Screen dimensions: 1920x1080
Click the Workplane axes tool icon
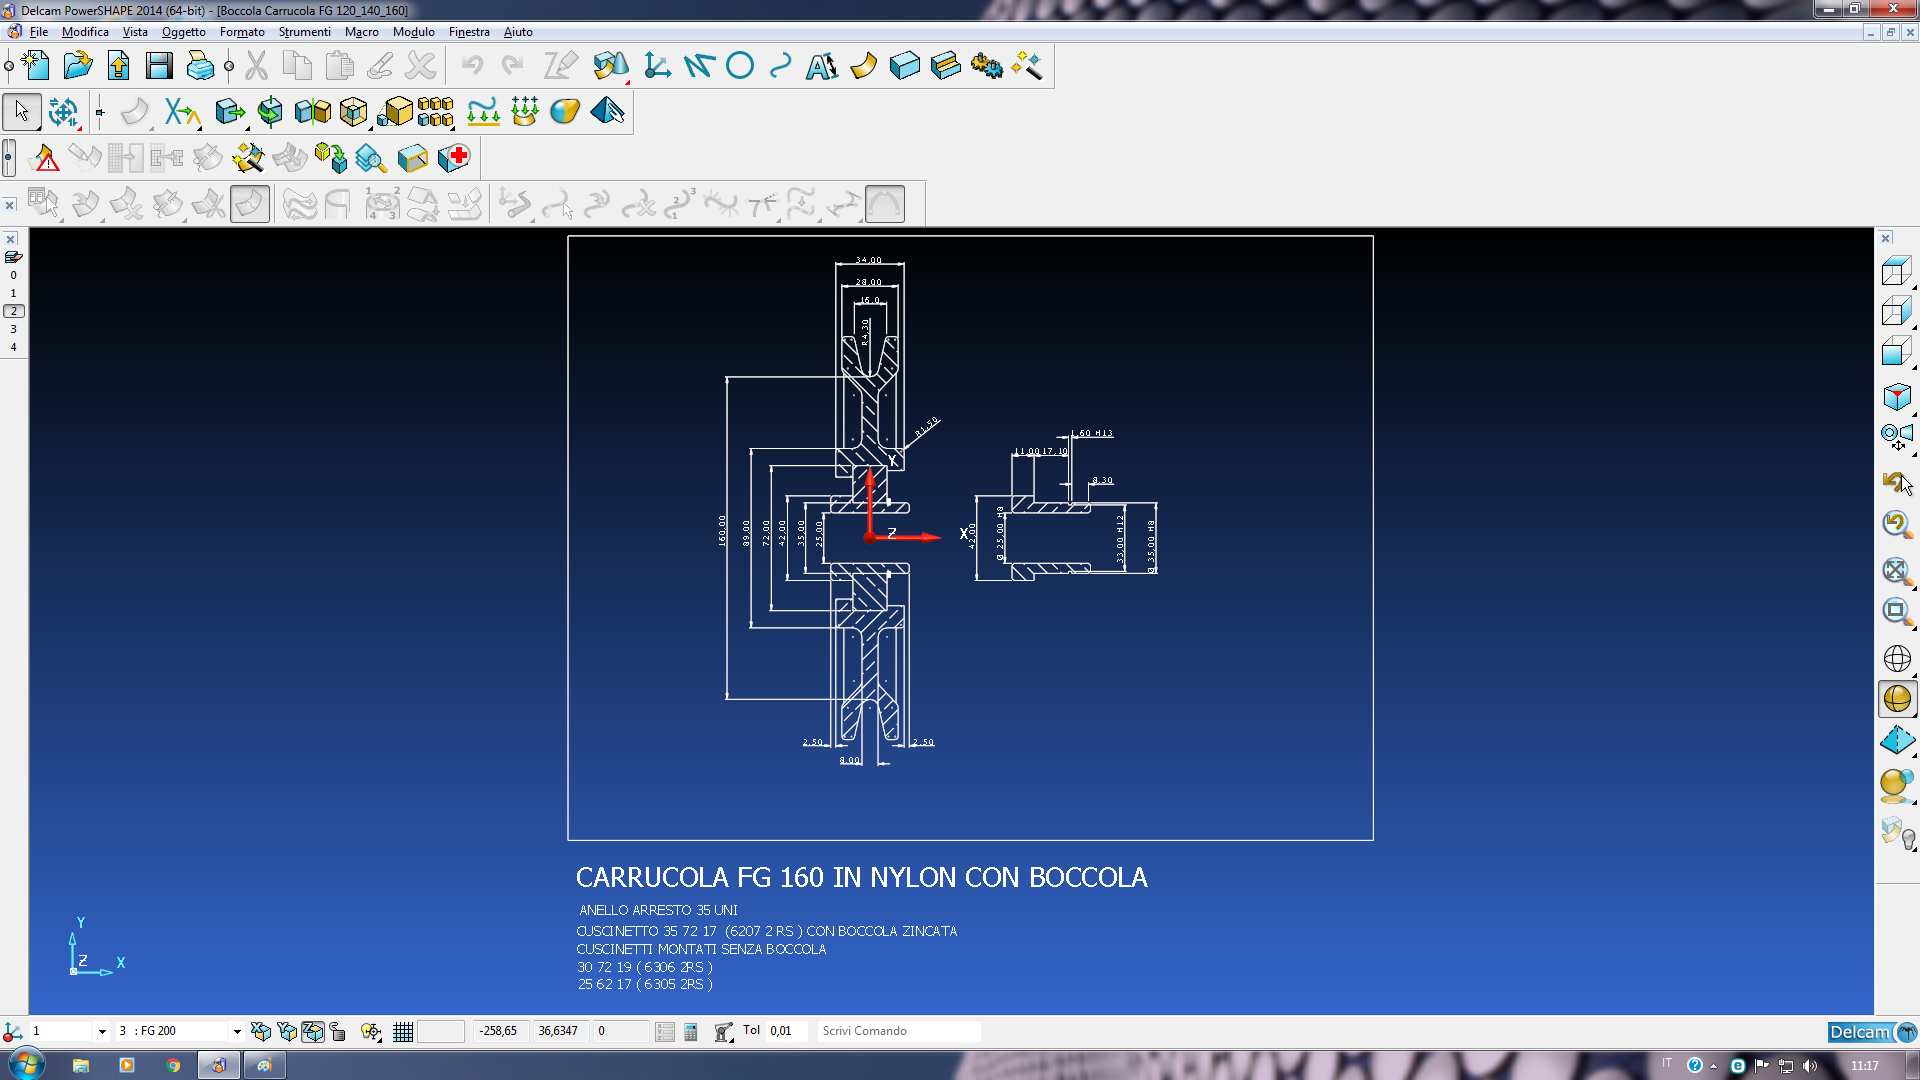657,66
